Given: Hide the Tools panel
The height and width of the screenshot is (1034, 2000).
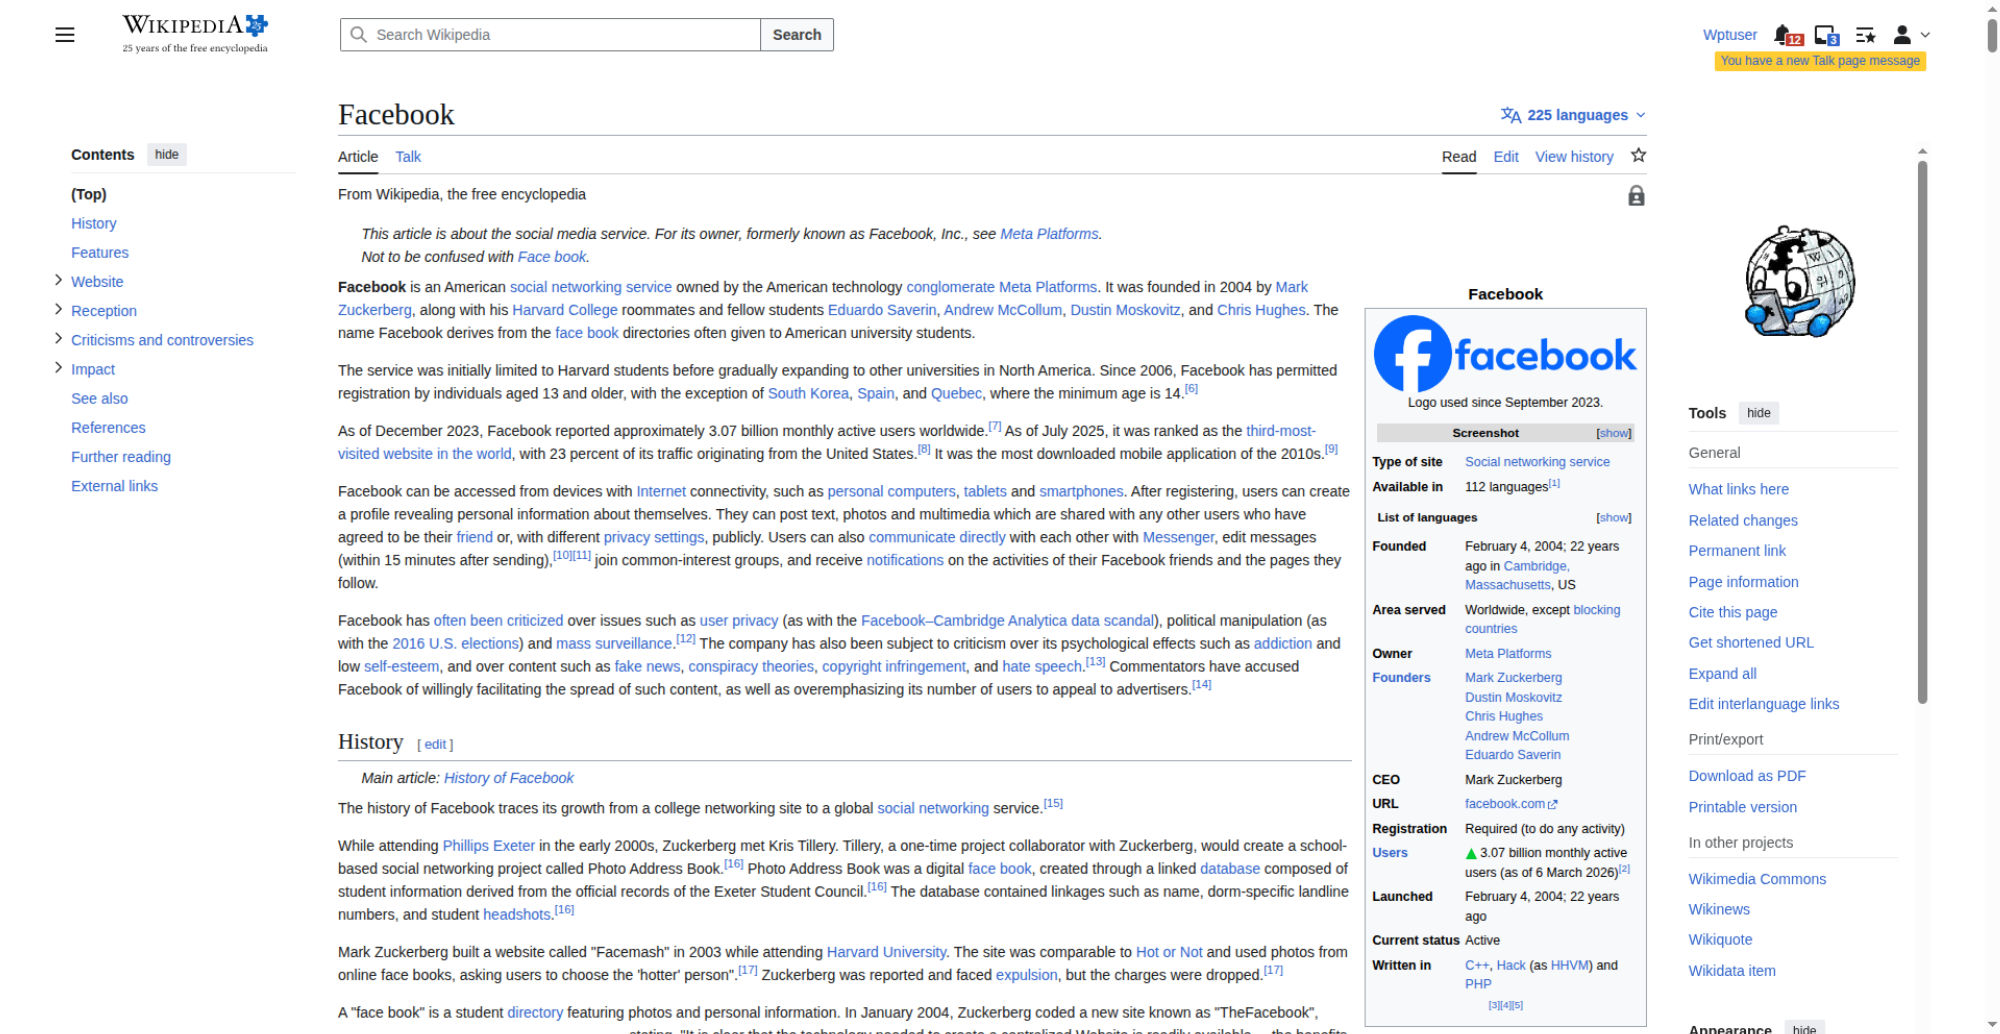Looking at the screenshot, I should pos(1758,413).
